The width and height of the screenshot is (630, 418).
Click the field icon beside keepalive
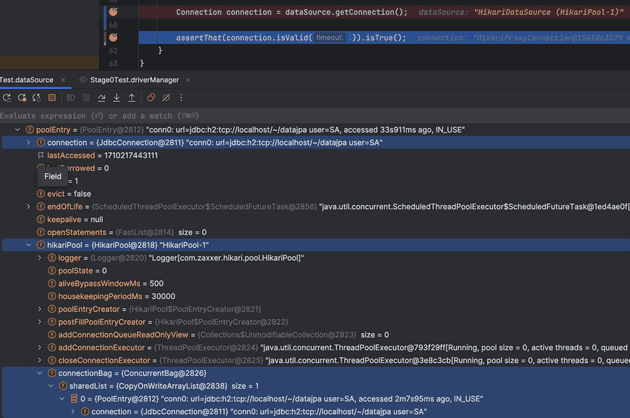[41, 219]
